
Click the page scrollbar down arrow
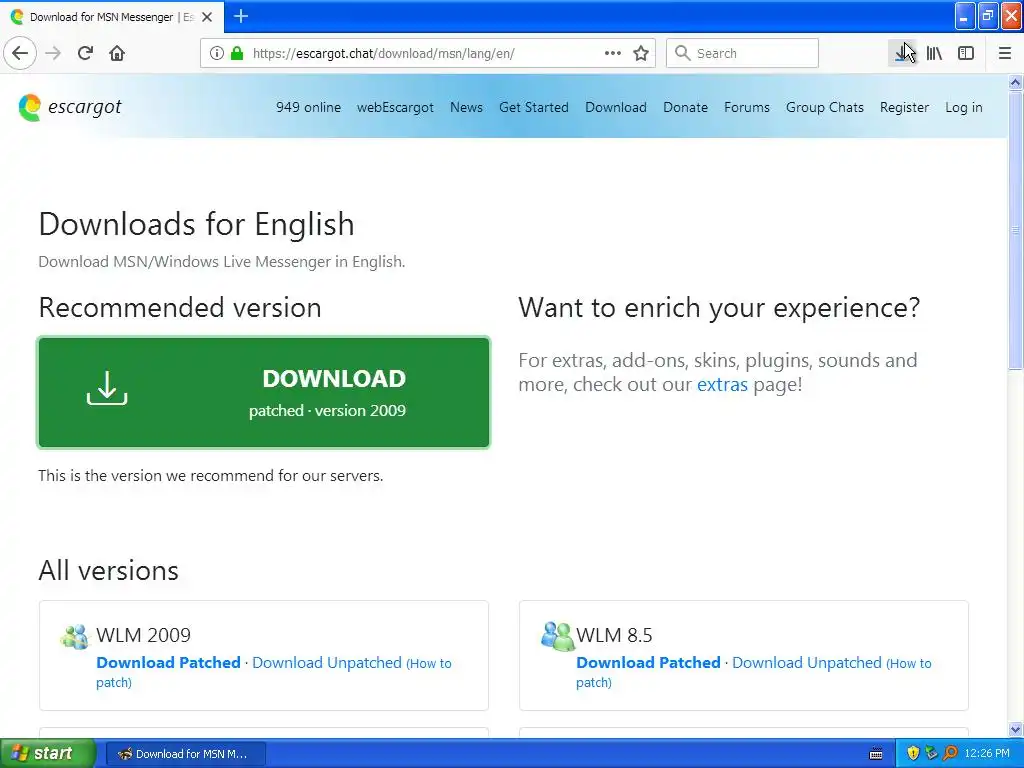point(1016,729)
